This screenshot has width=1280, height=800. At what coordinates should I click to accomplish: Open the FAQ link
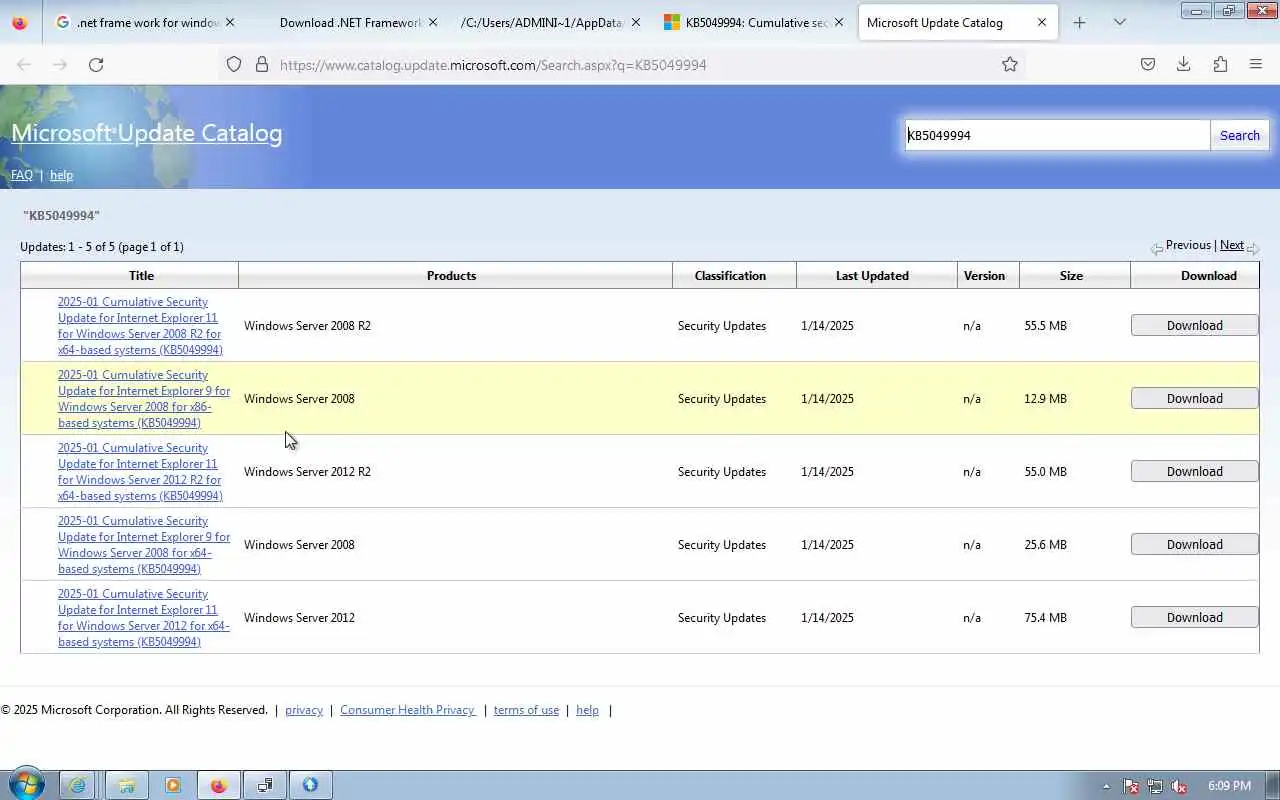click(x=22, y=175)
